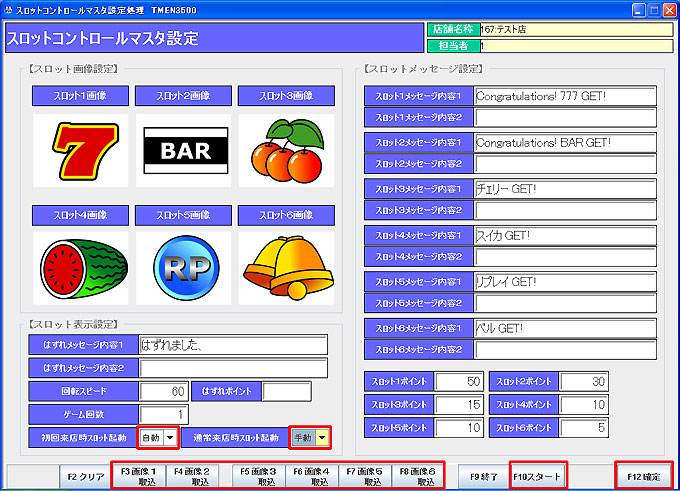This screenshot has width=680, height=491.
Task: Close the TMEN3500 window
Action: click(x=670, y=10)
